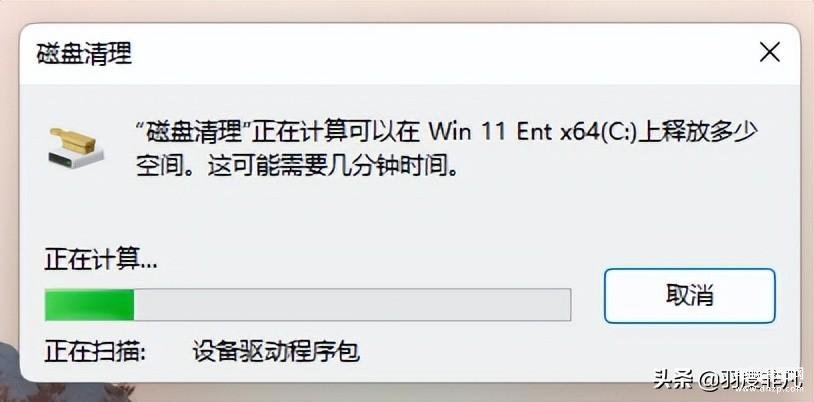Close the 磁盘清理 dialog with X
Viewport: 814px width, 402px height.
coord(769,52)
